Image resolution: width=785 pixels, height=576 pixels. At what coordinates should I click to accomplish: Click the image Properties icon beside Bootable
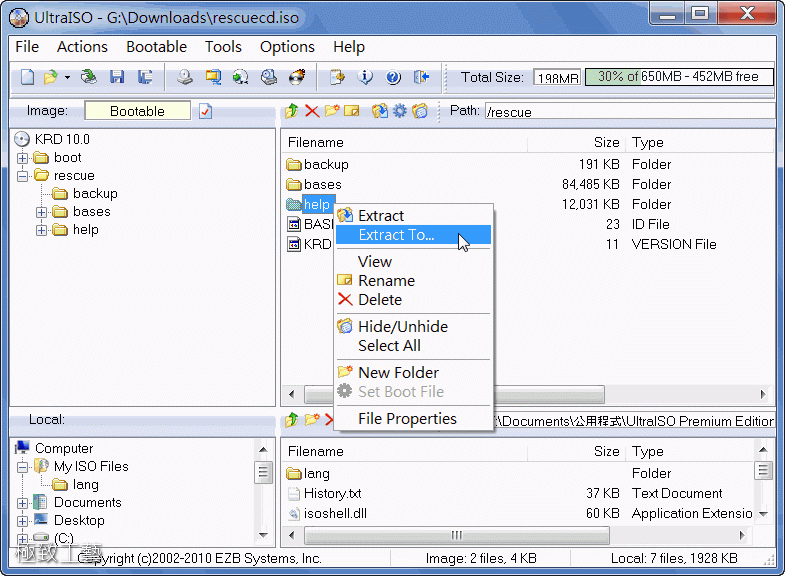(x=205, y=111)
